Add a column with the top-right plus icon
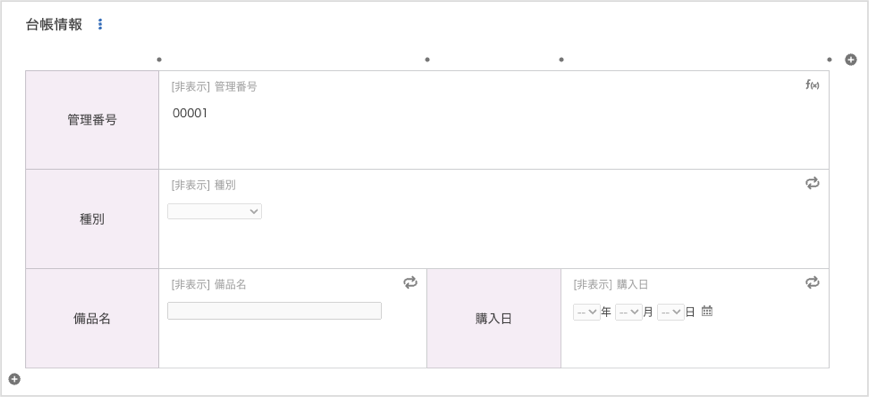Image resolution: width=869 pixels, height=397 pixels. coord(851,60)
